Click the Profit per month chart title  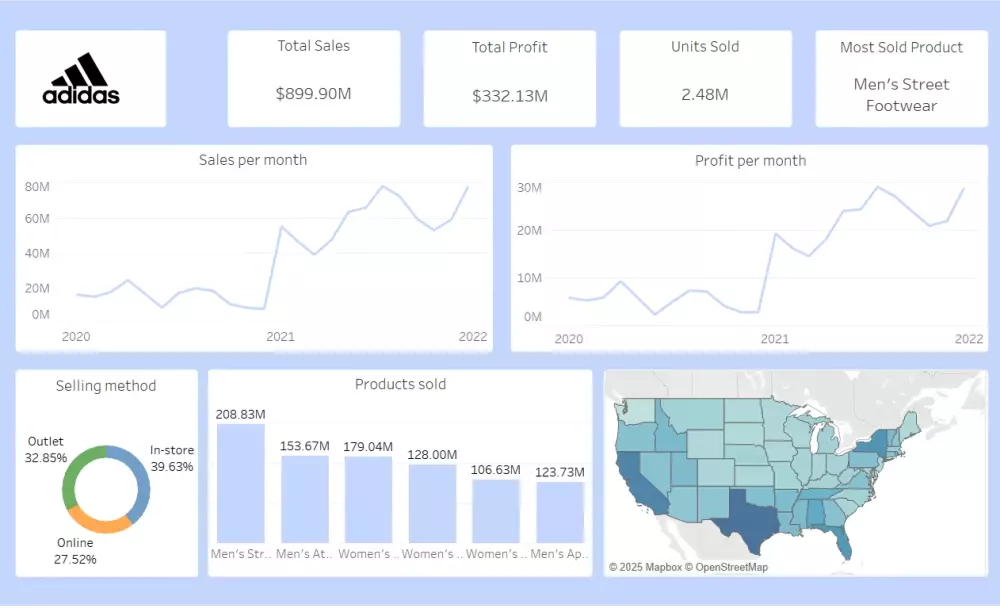coord(751,160)
